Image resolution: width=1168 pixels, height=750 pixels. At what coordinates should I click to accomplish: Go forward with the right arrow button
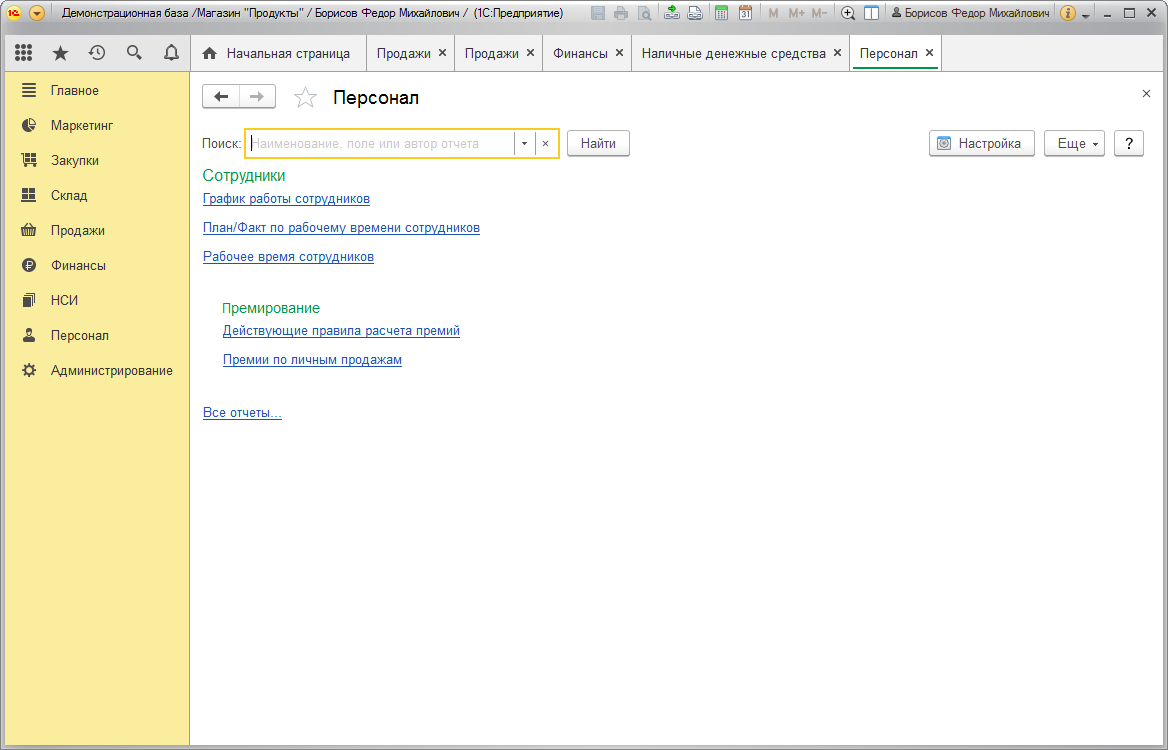[x=257, y=97]
